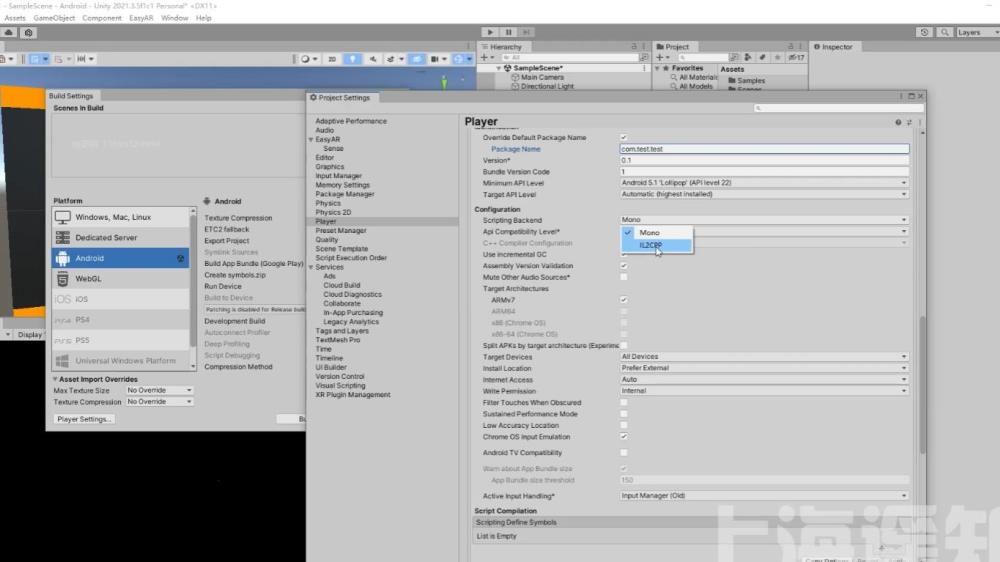Viewport: 1000px width, 562px height.
Task: Open Minimum API Level dropdown
Action: (x=764, y=183)
